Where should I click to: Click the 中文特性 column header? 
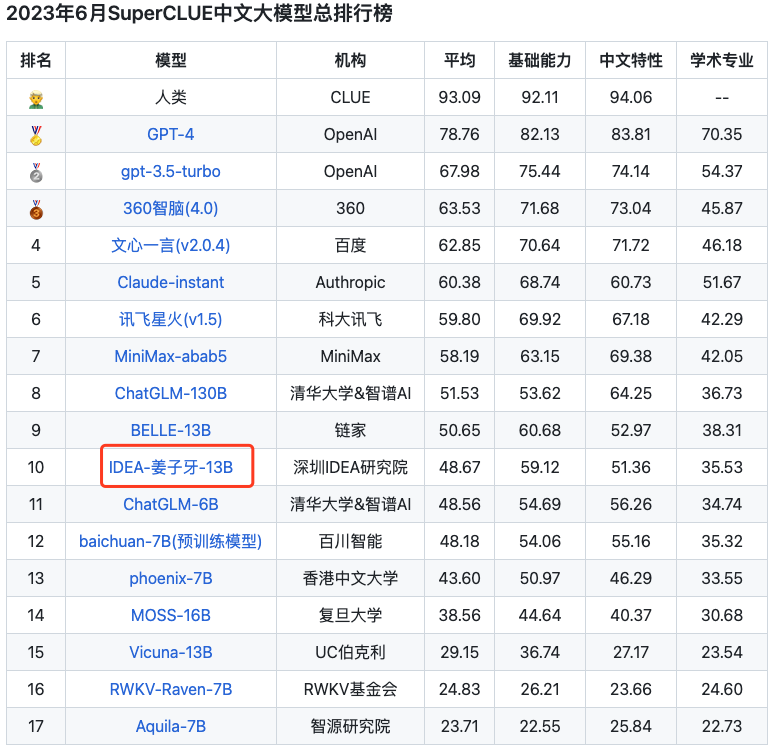[x=631, y=60]
